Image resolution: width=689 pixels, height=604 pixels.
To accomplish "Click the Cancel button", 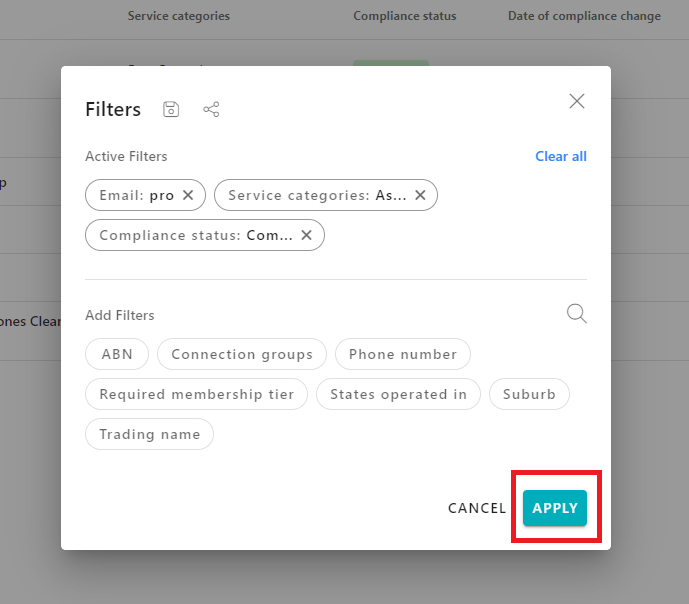I will (477, 508).
